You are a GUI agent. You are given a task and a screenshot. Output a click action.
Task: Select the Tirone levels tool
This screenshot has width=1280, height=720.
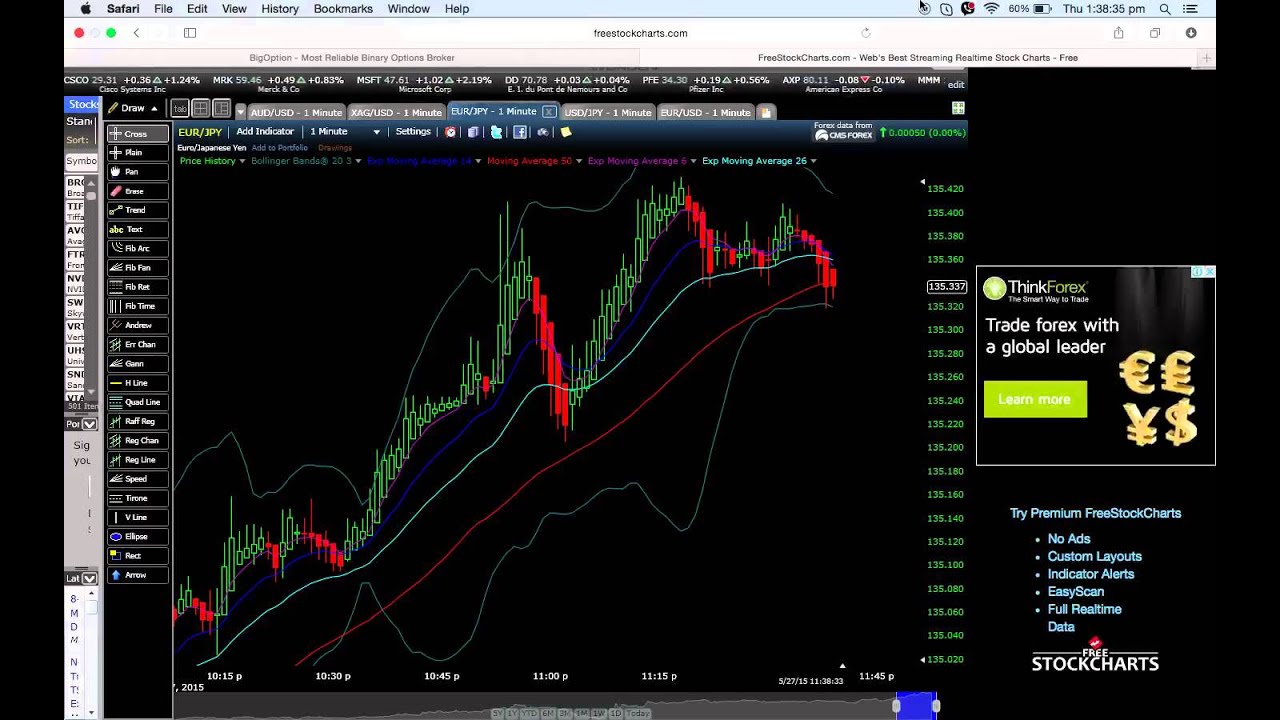point(137,498)
